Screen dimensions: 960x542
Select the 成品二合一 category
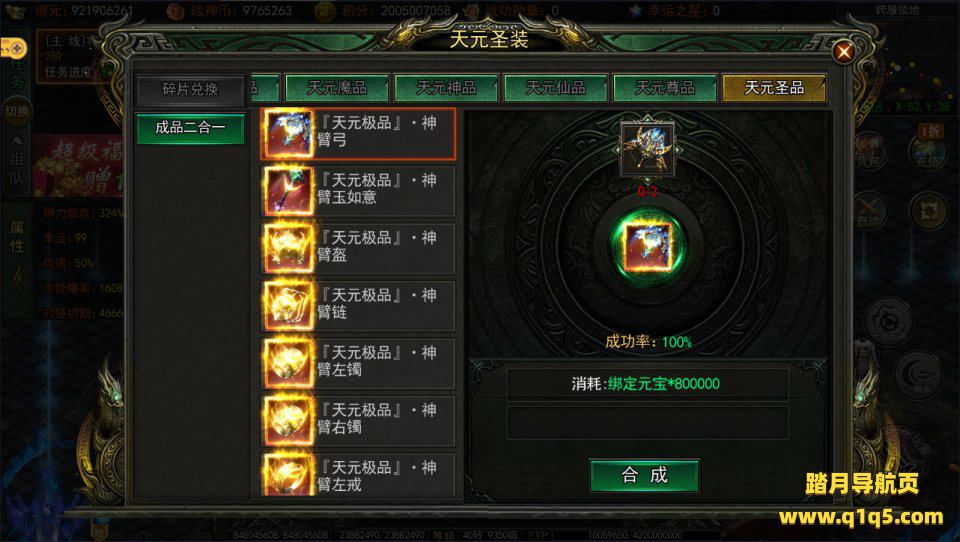pos(190,128)
